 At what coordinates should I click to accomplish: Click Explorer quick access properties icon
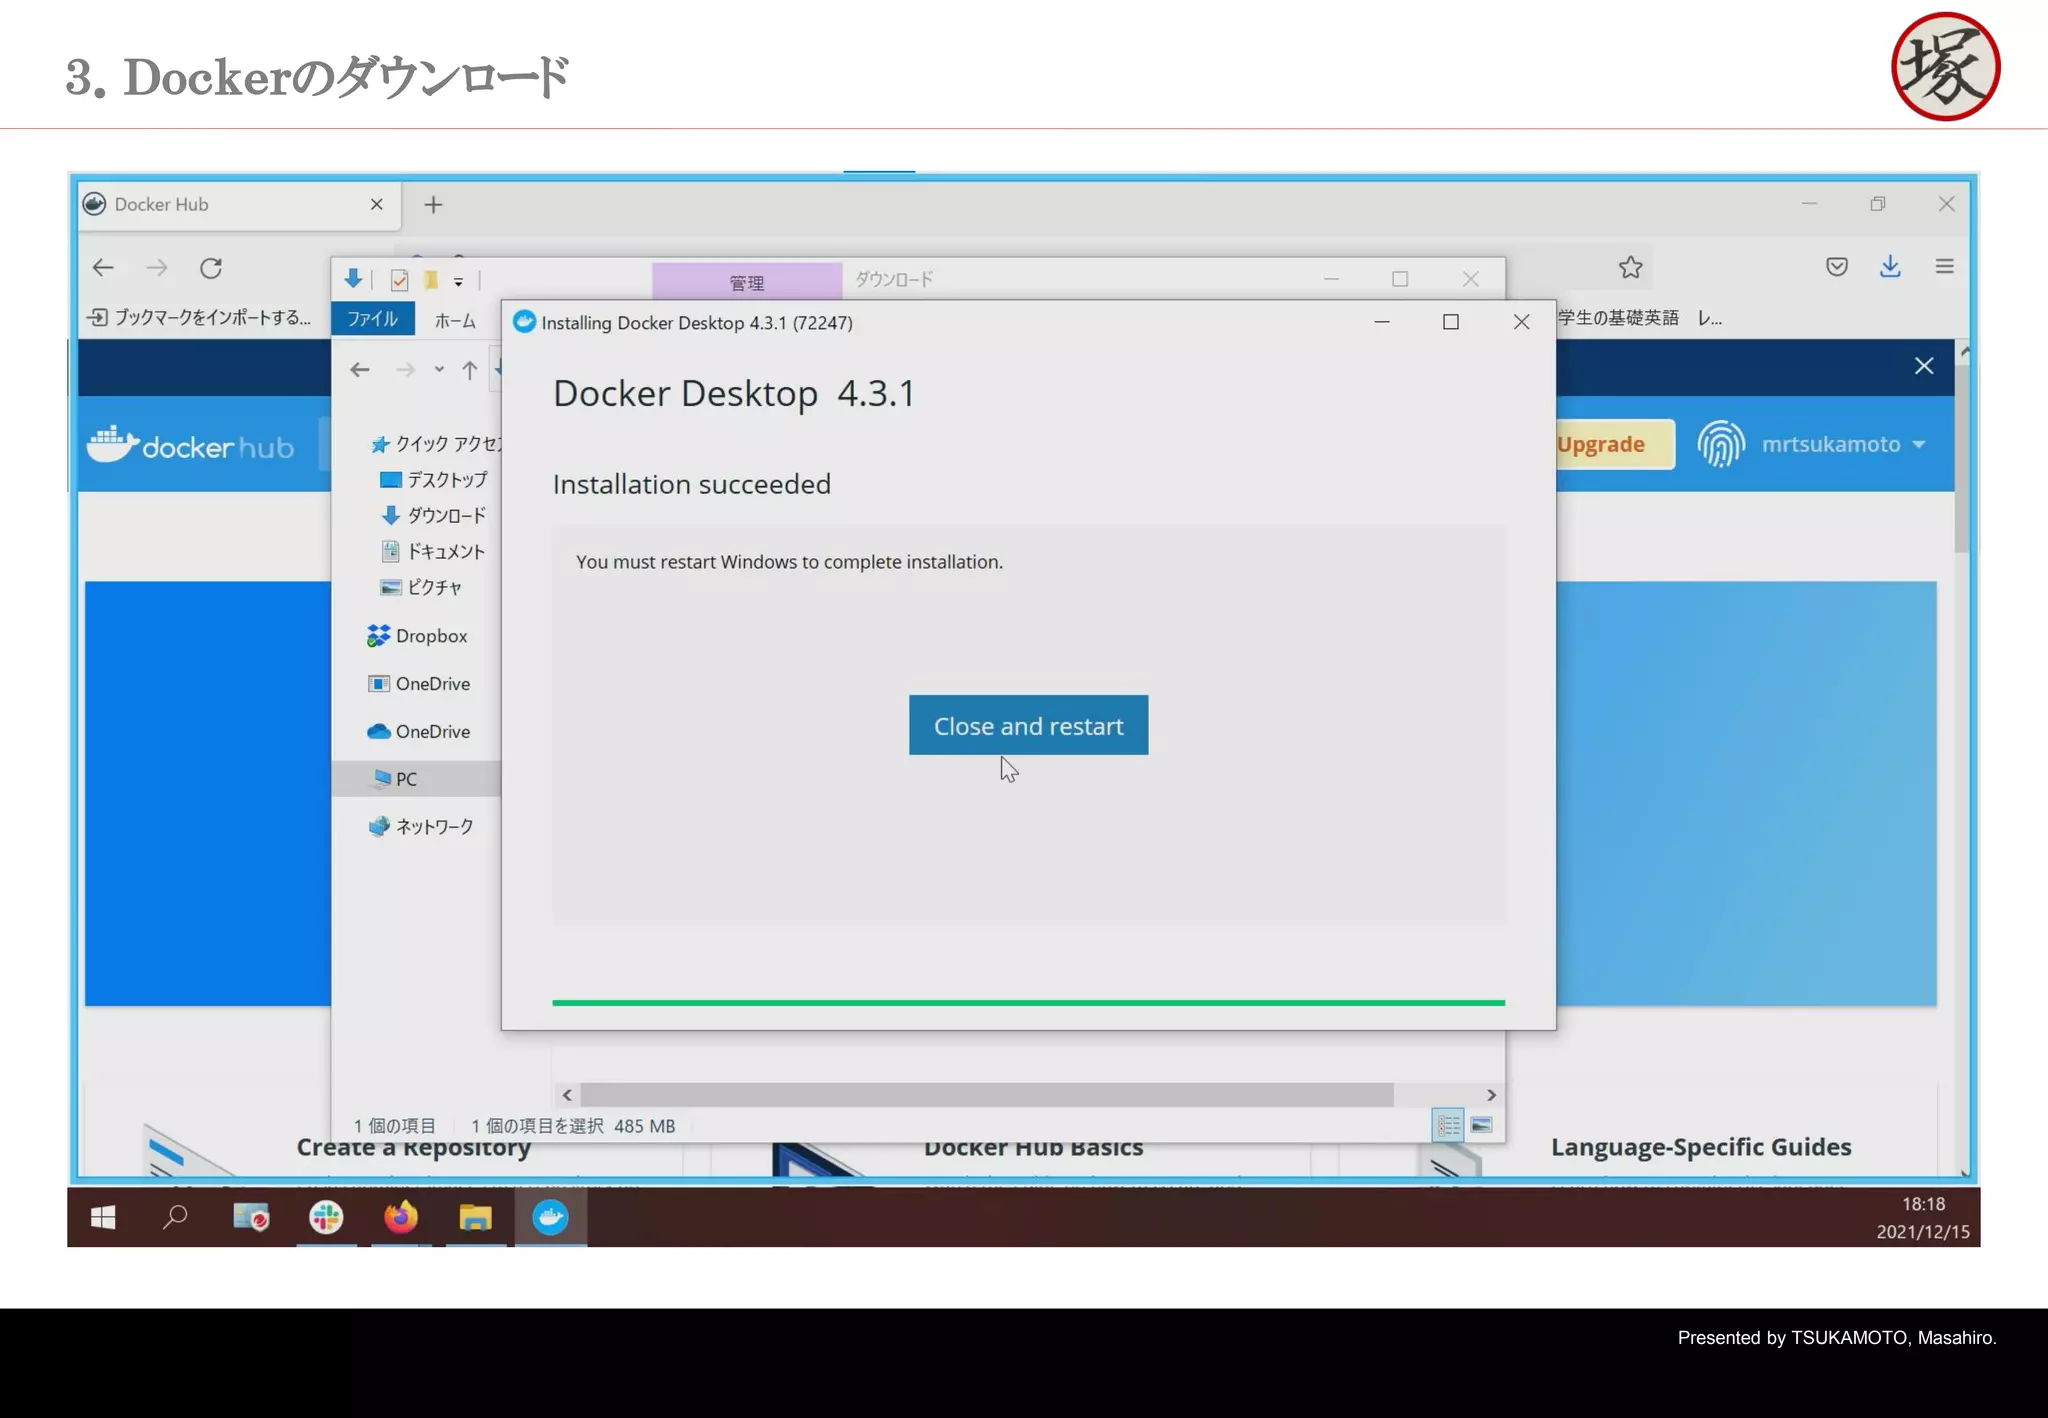point(400,280)
